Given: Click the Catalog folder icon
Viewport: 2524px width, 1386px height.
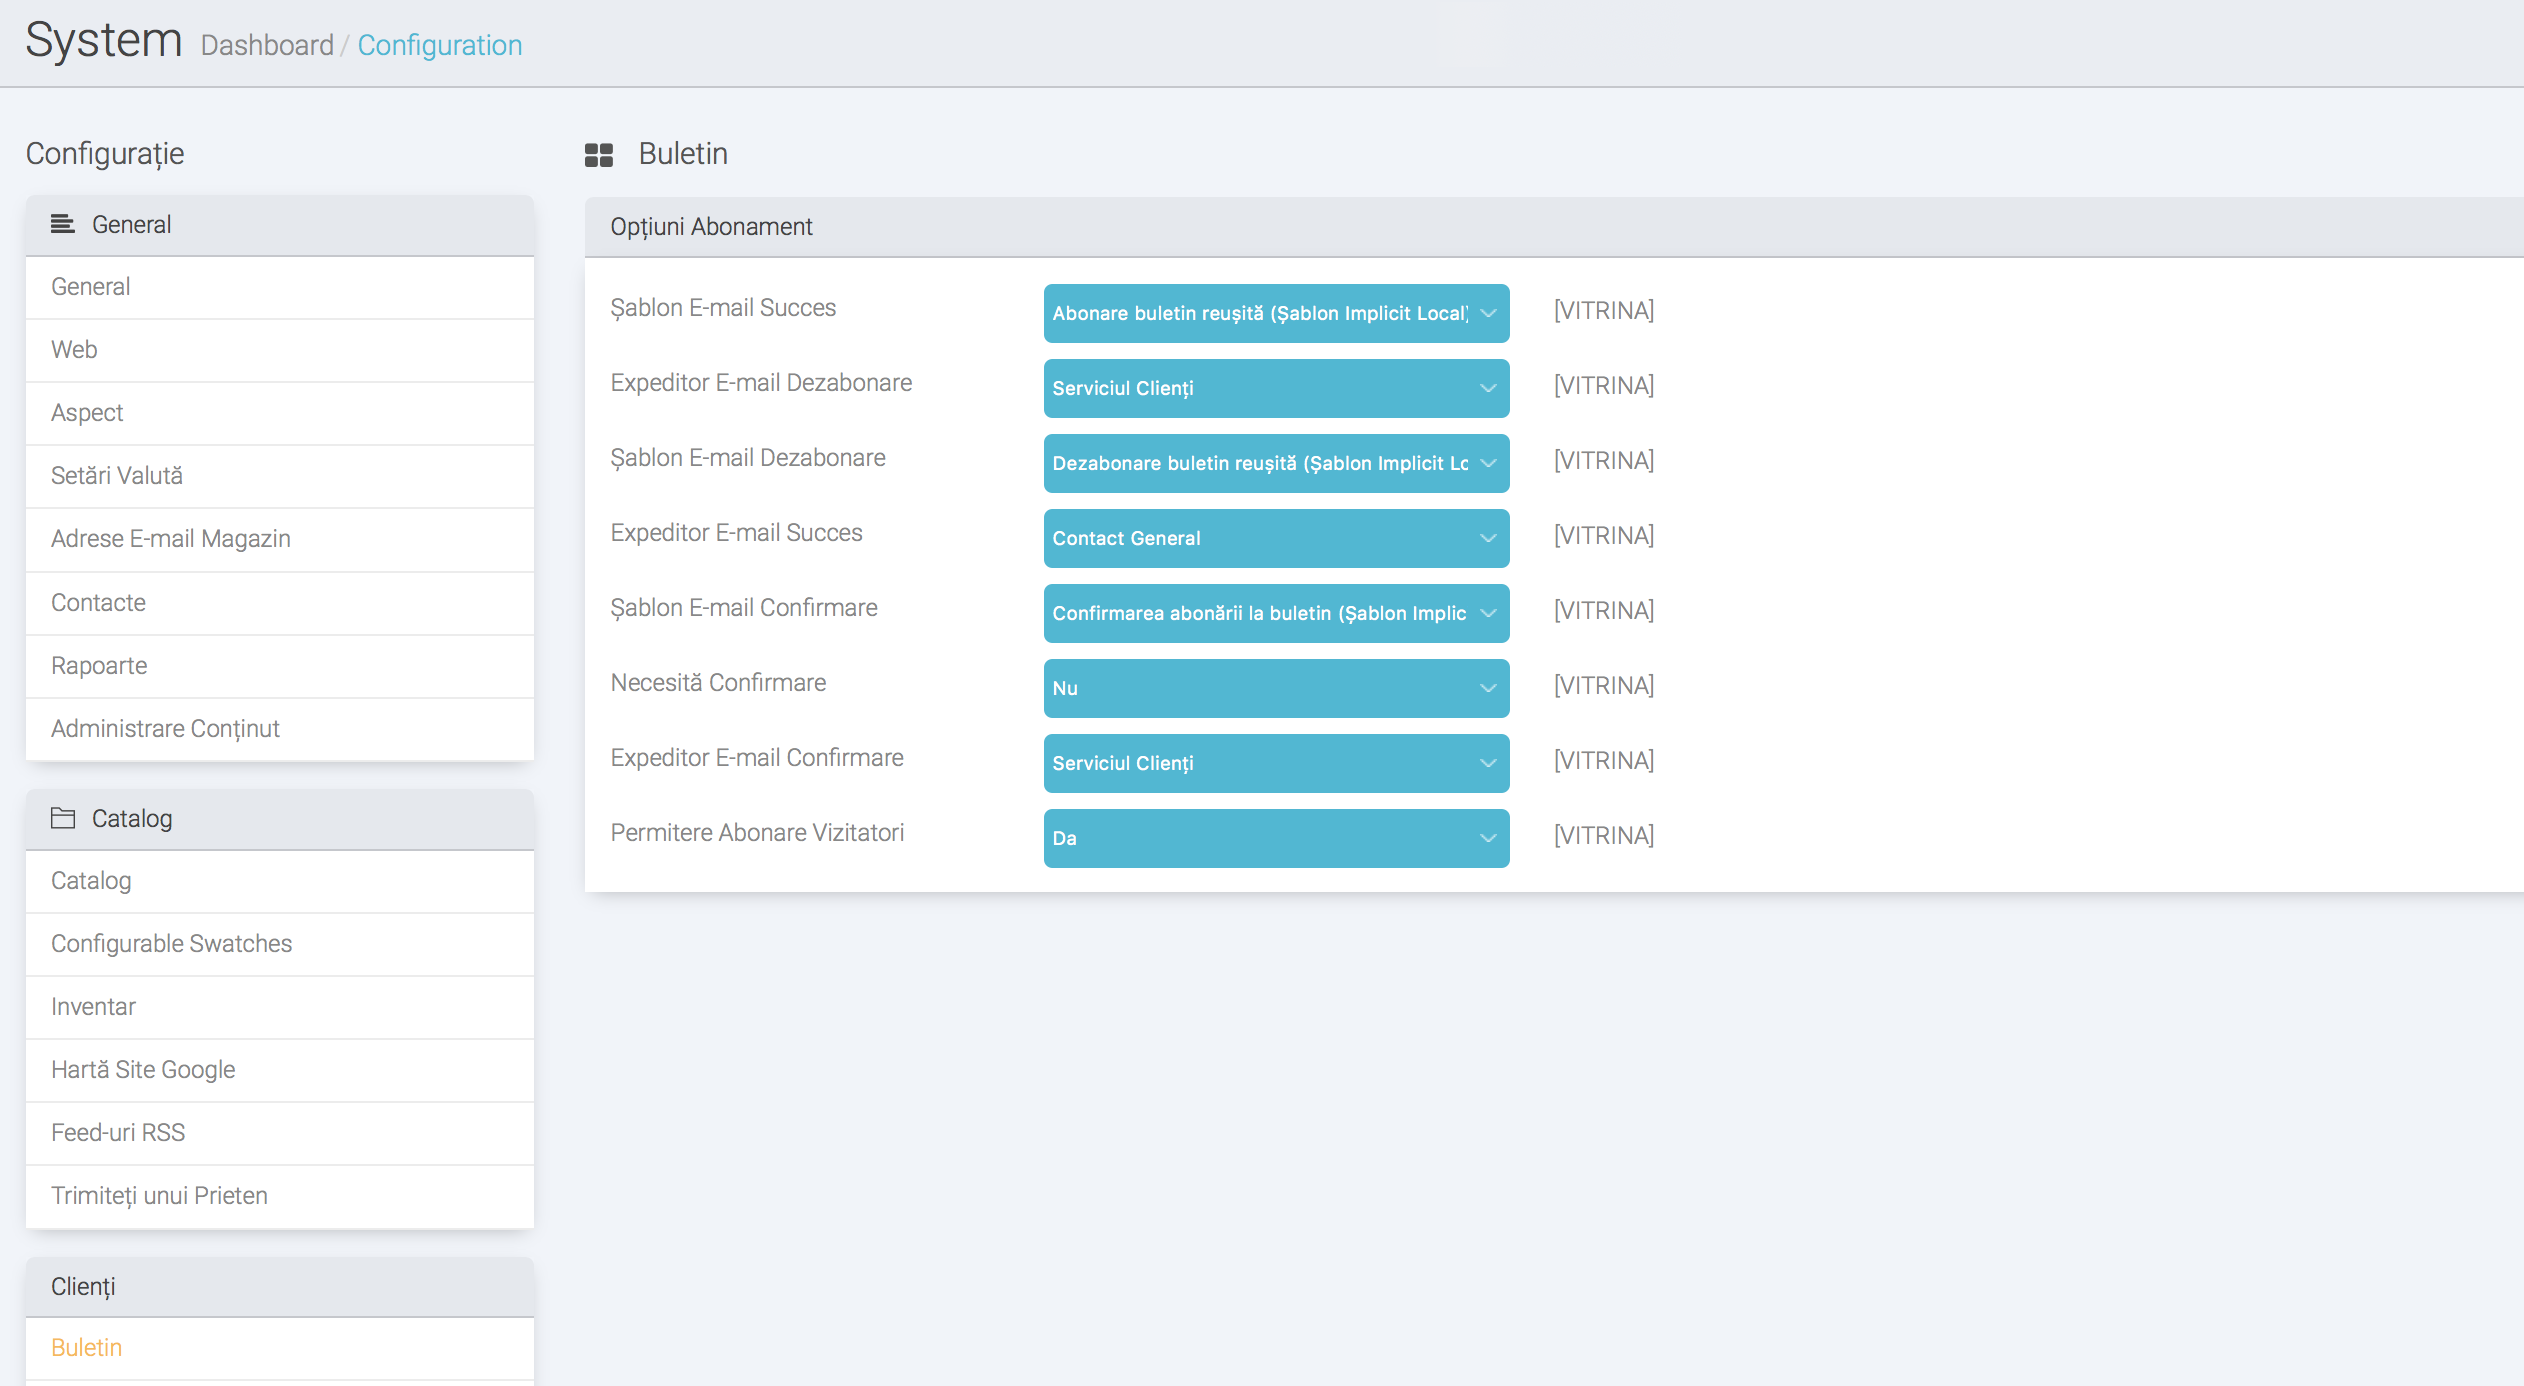Looking at the screenshot, I should coord(62,818).
